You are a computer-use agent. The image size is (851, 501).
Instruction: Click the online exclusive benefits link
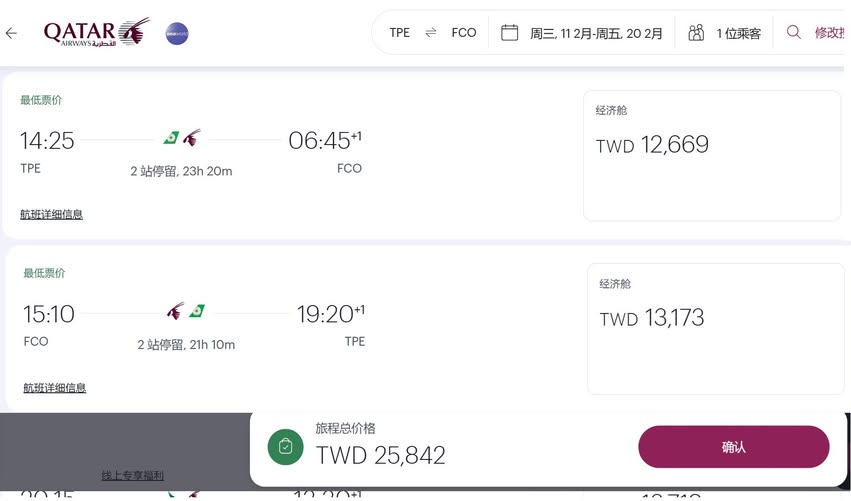(133, 476)
